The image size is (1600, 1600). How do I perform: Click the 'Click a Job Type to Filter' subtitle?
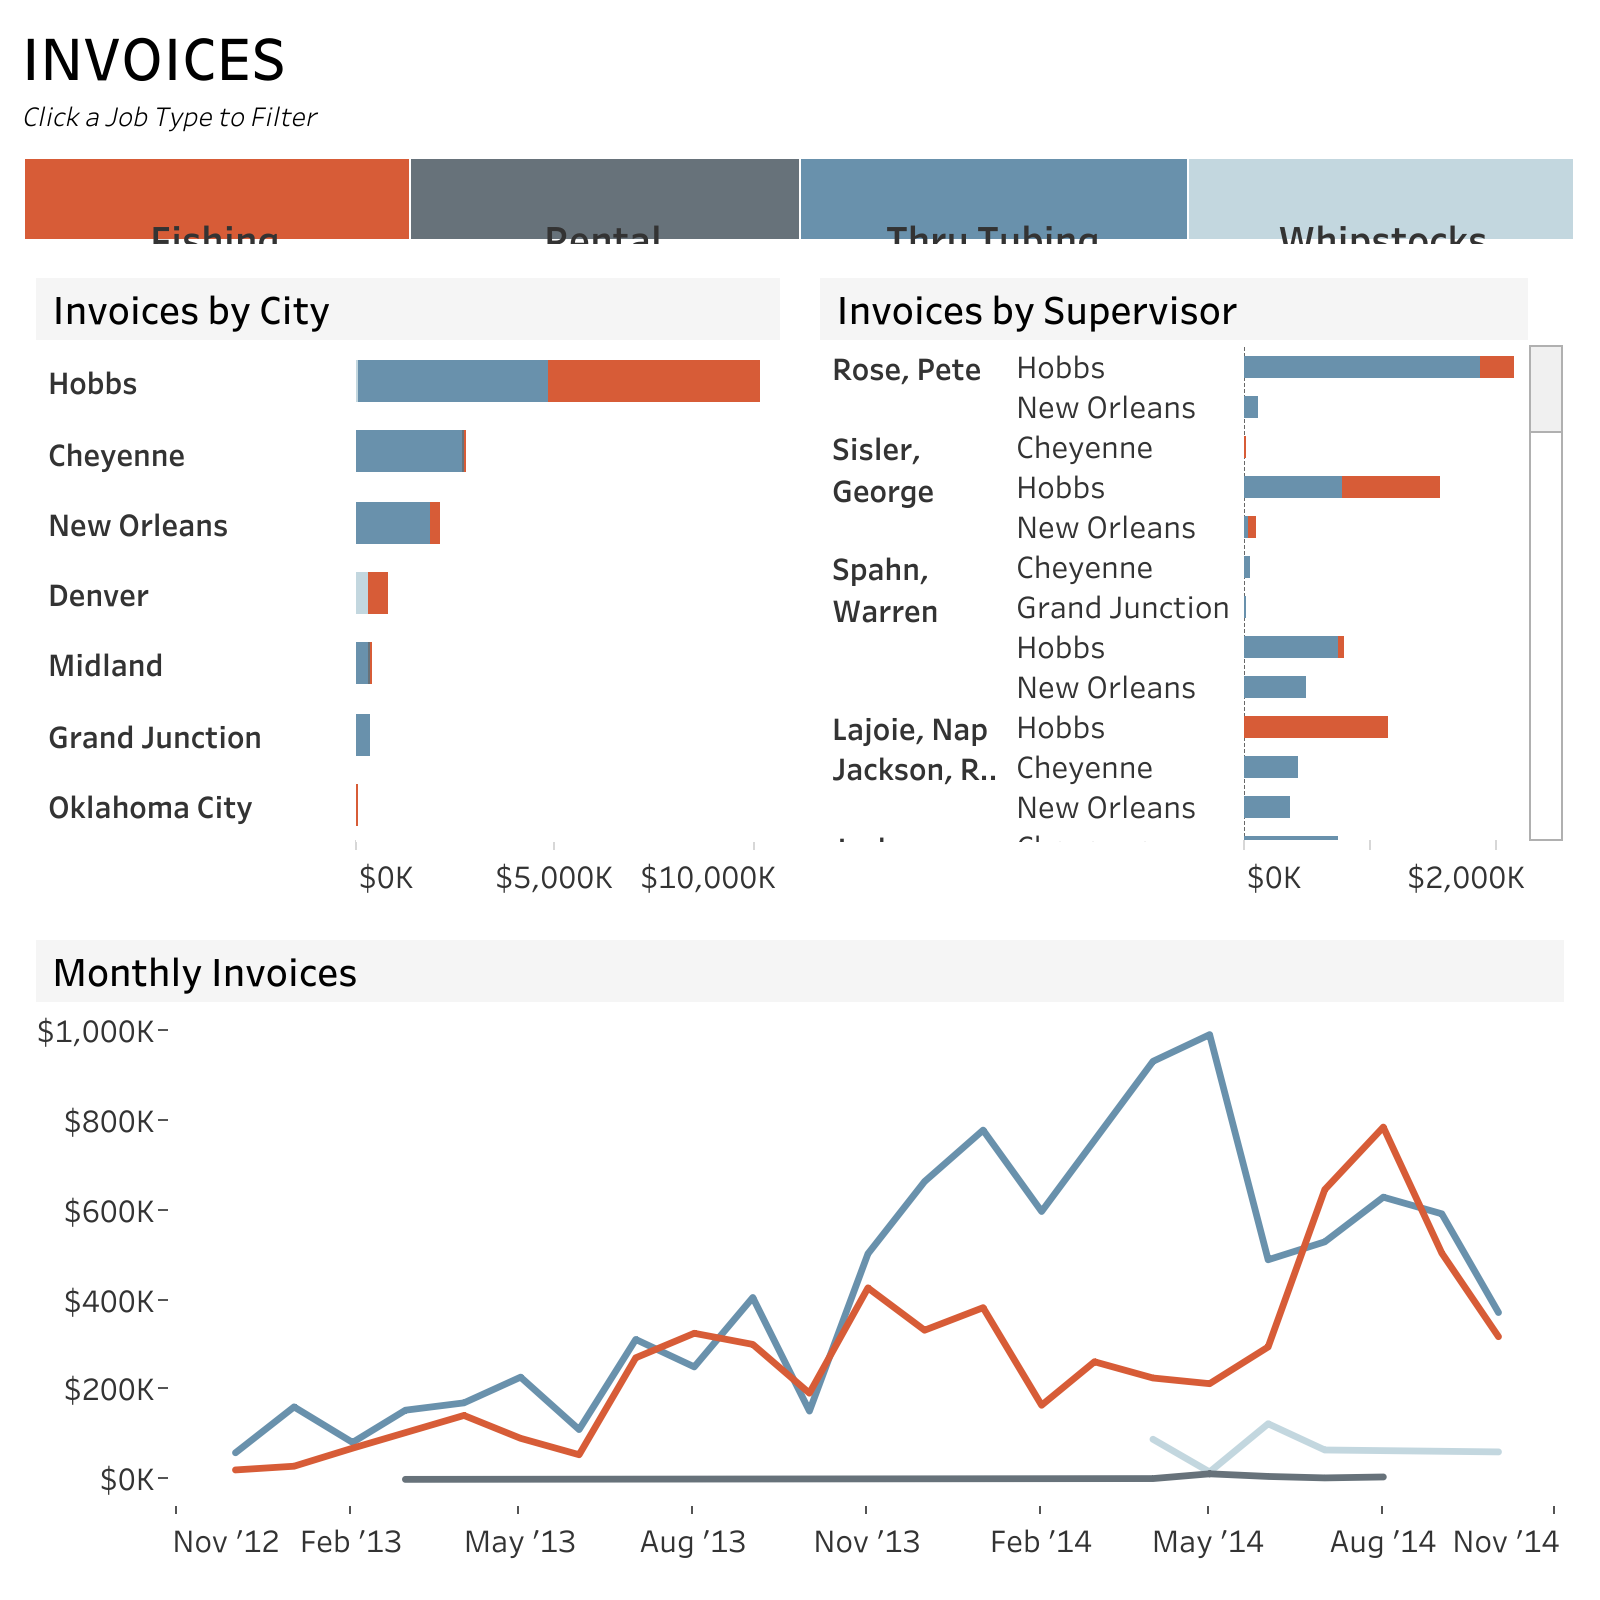(x=170, y=117)
